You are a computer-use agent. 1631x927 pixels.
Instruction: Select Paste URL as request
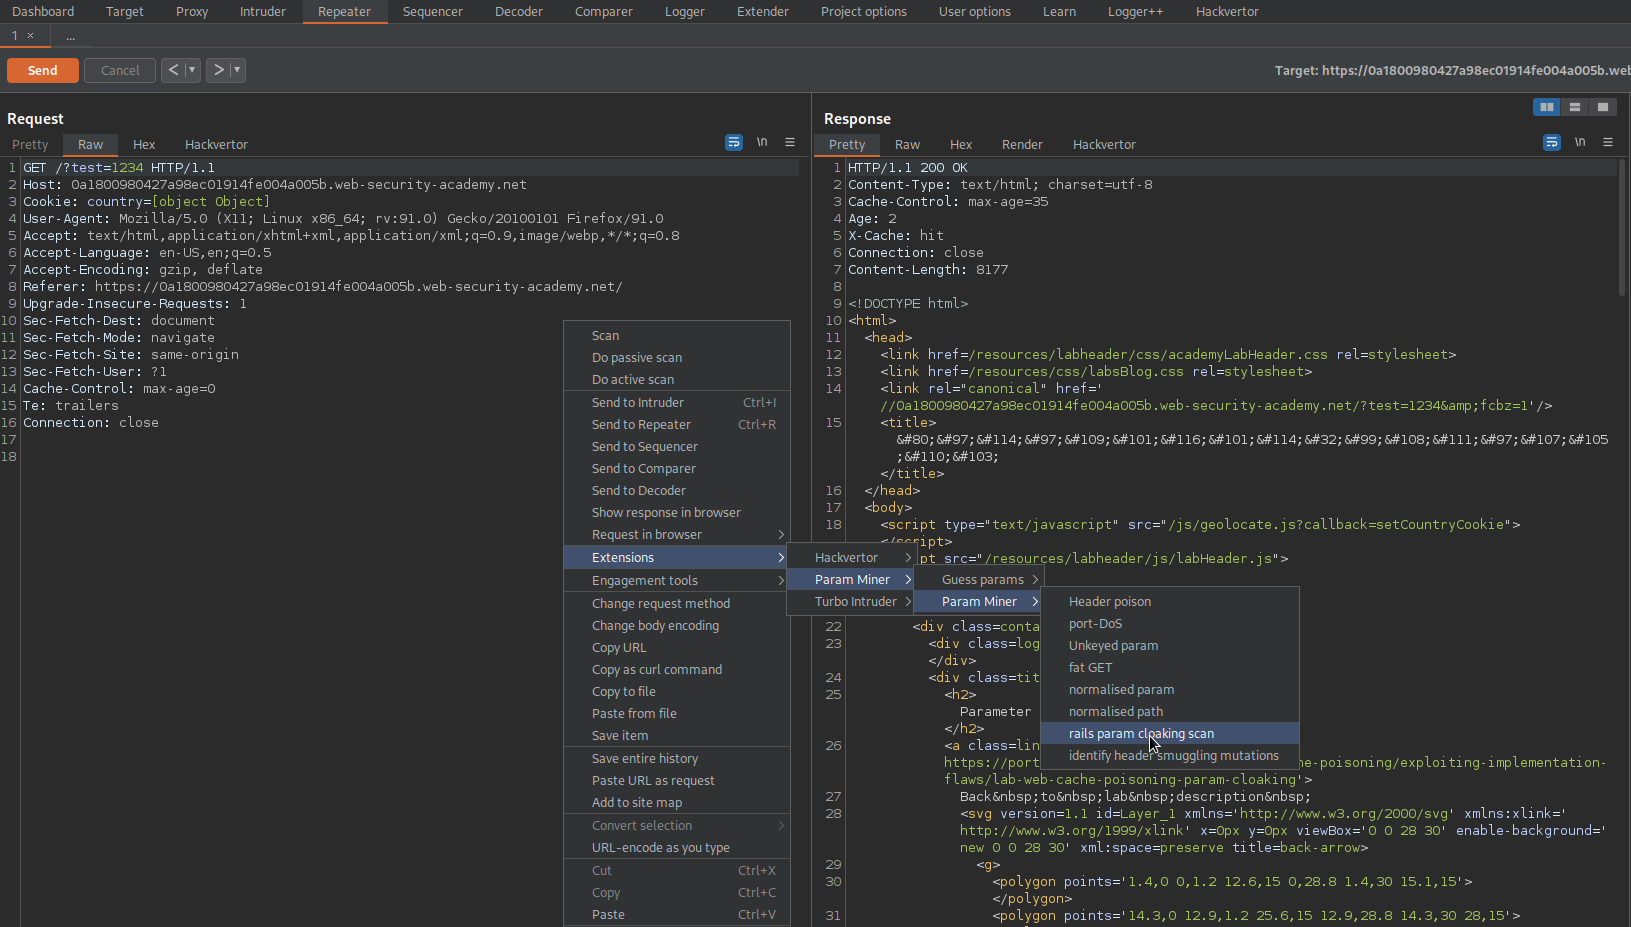click(677, 781)
